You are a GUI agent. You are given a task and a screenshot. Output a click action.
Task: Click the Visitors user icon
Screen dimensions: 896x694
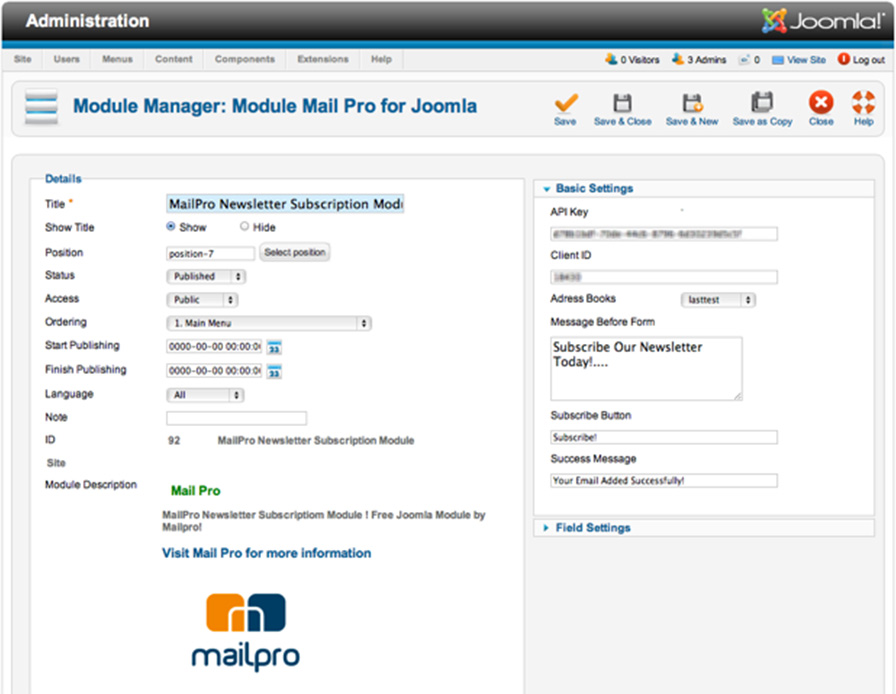point(611,59)
